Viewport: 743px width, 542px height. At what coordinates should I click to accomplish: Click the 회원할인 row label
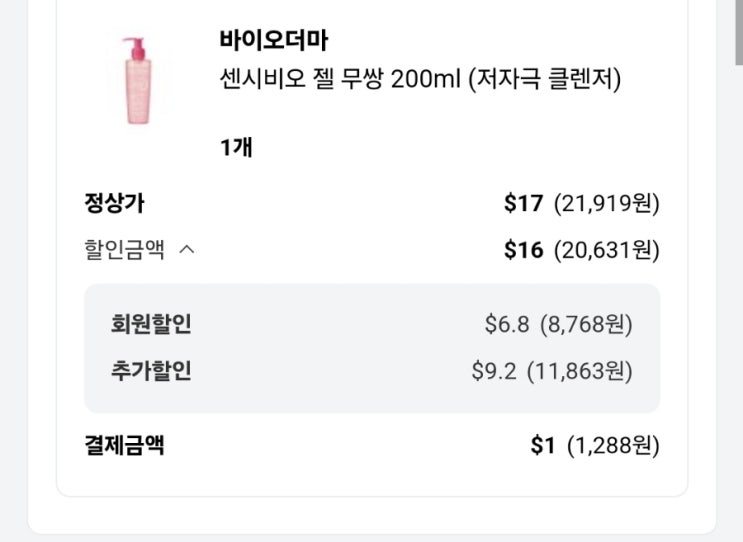point(151,324)
